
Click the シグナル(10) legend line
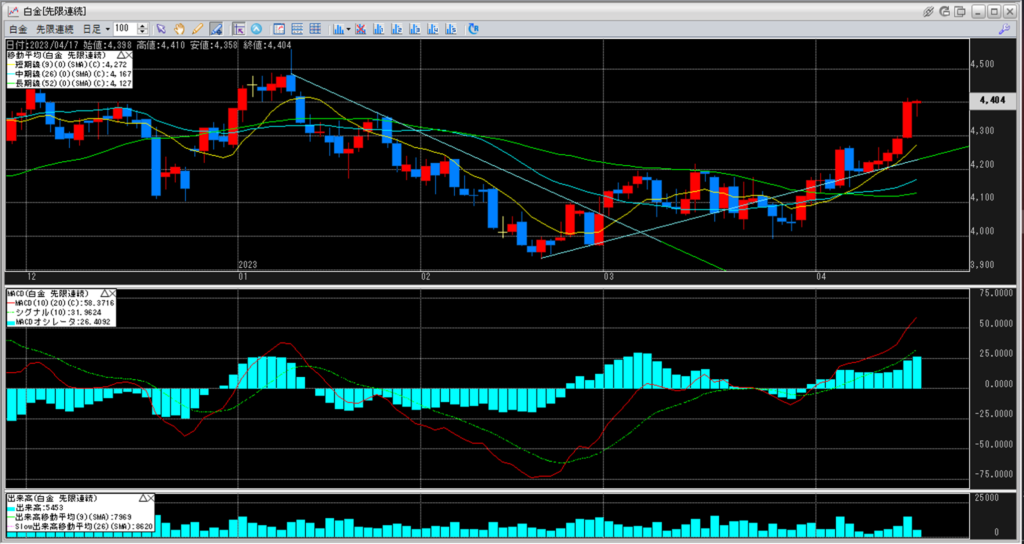[x=54, y=312]
